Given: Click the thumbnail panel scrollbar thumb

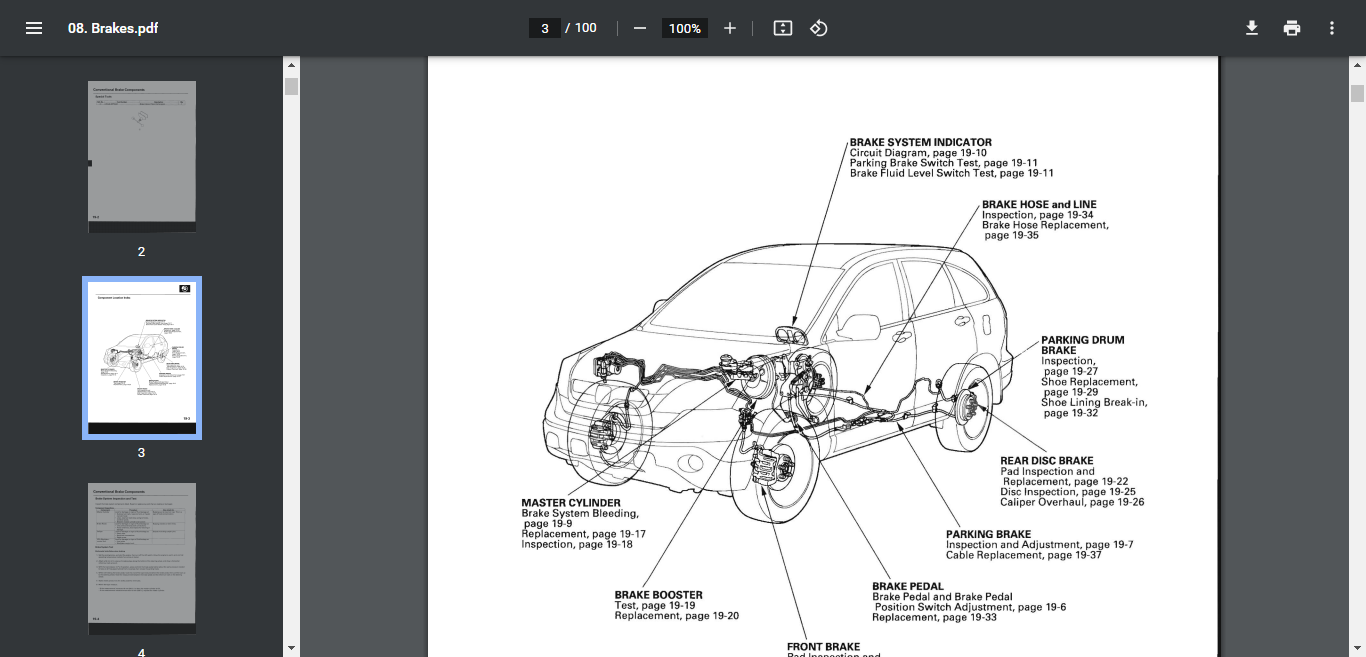Looking at the screenshot, I should (x=291, y=86).
